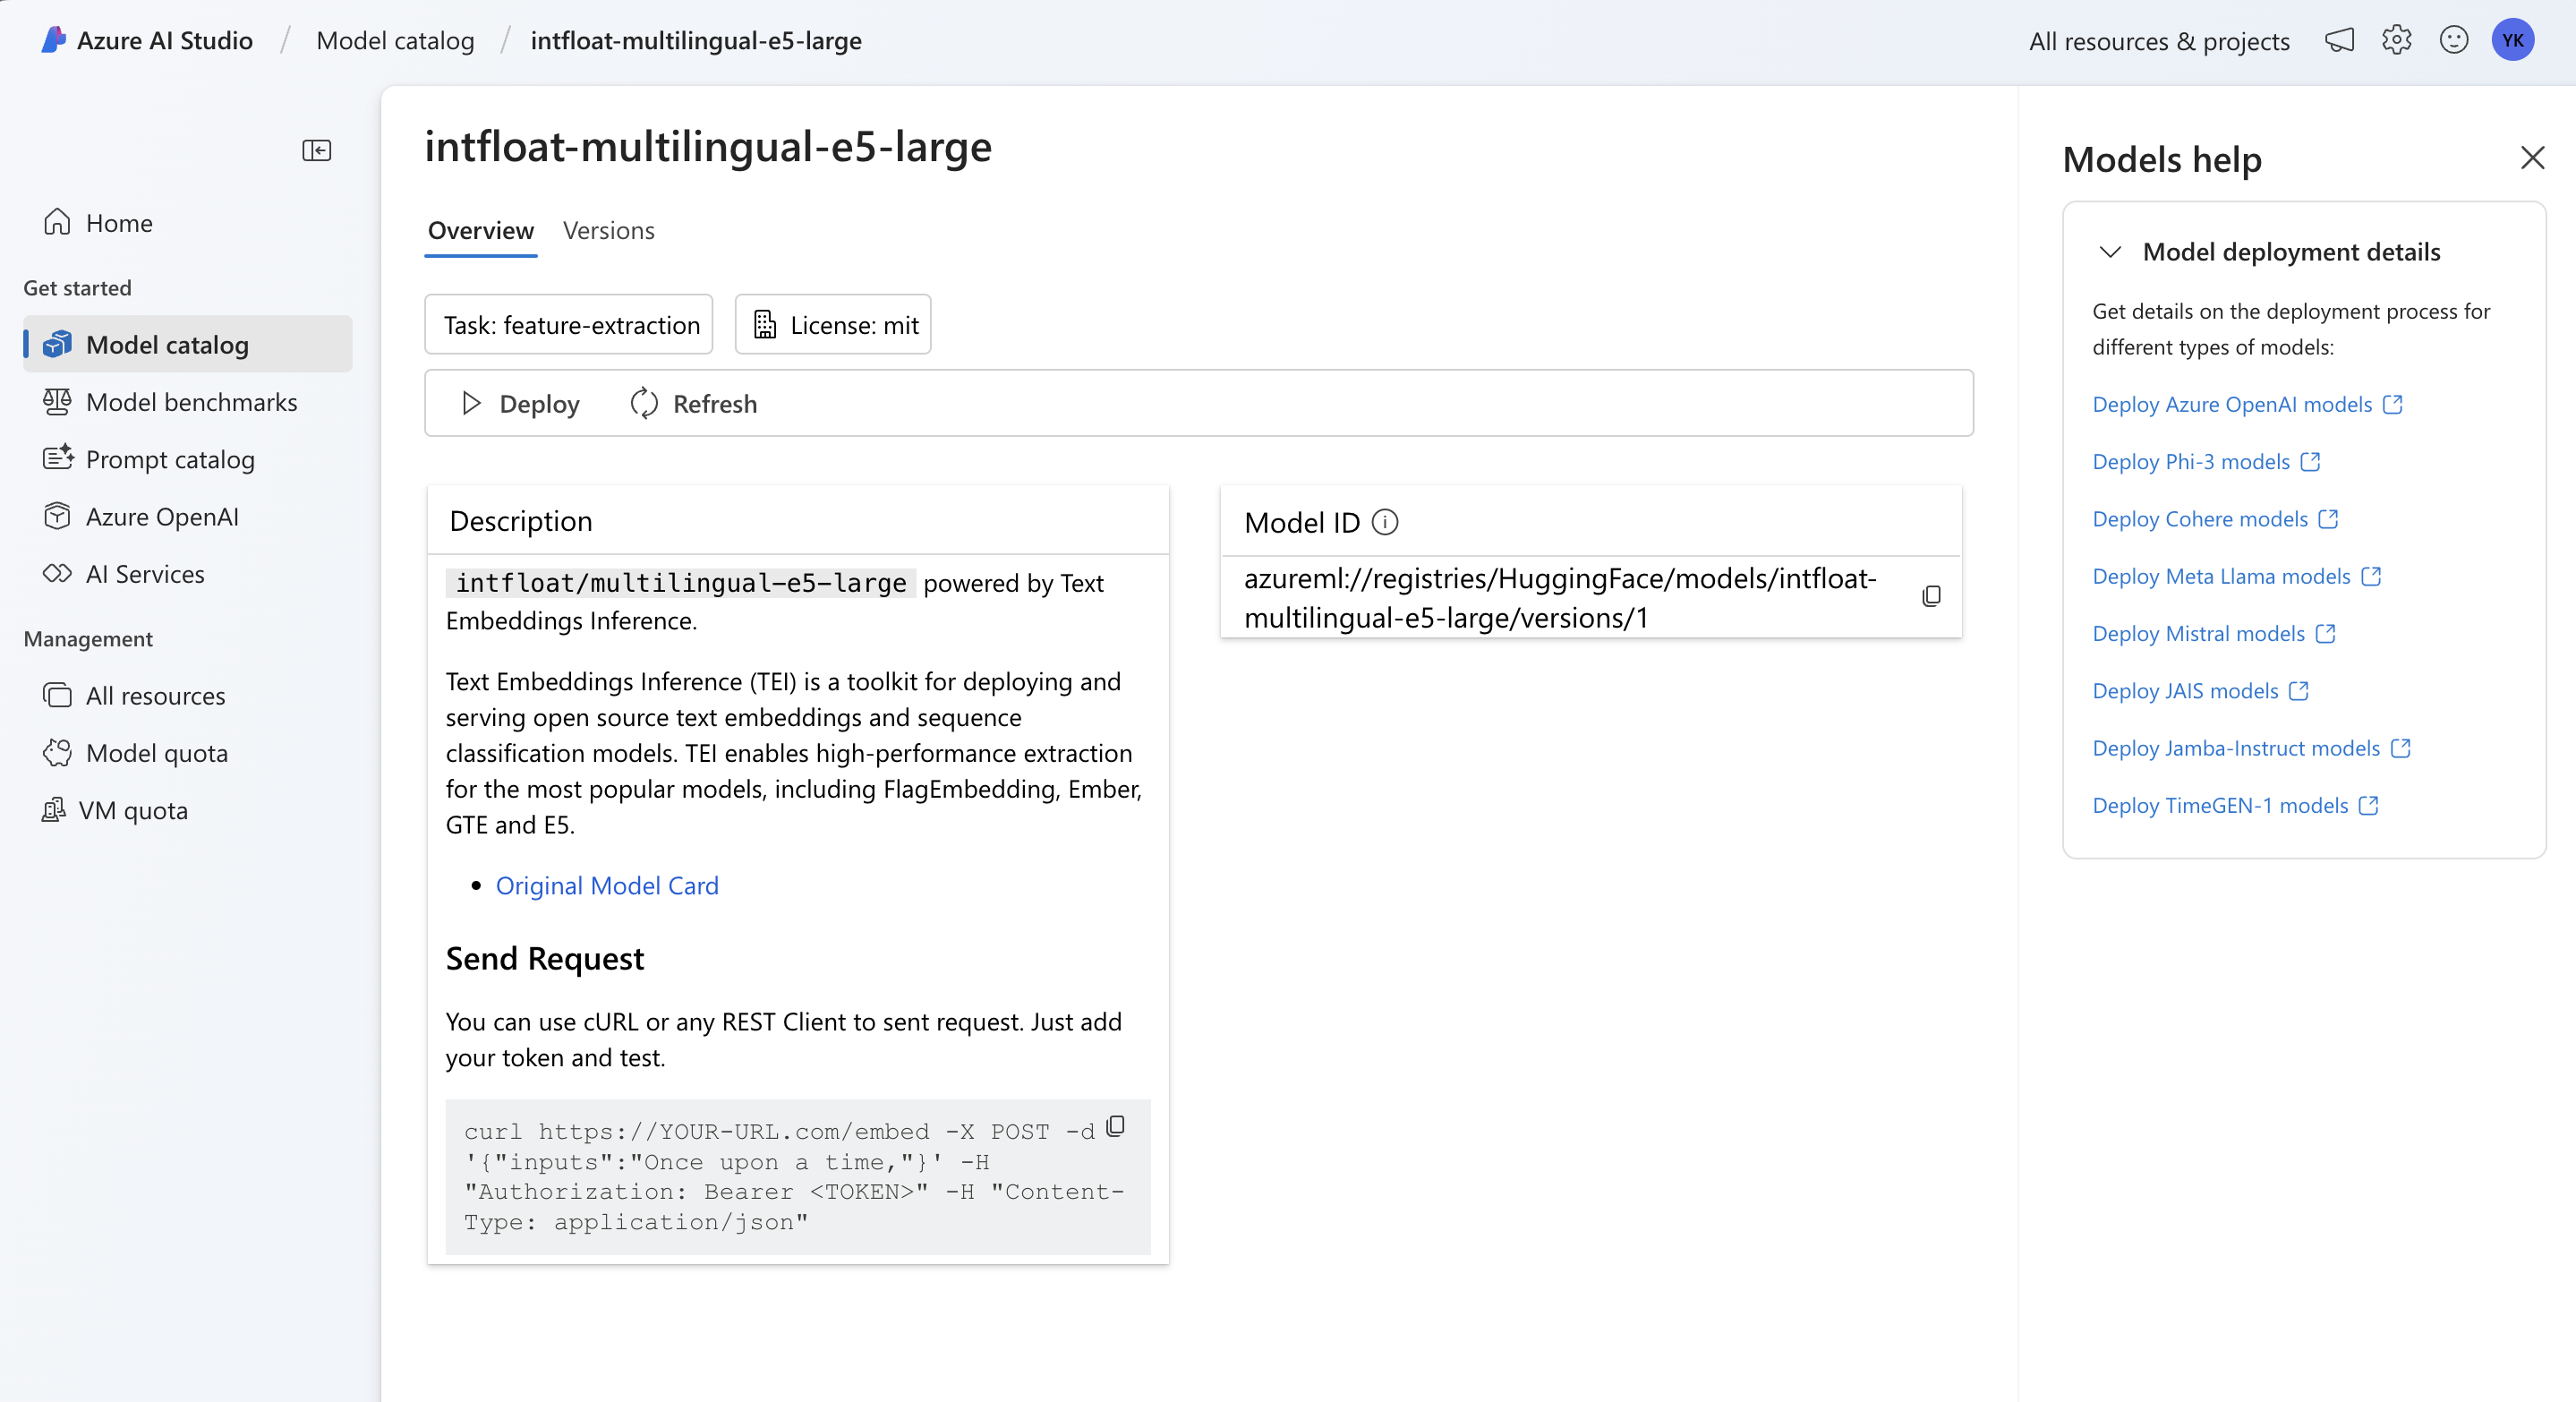This screenshot has height=1402, width=2576.
Task: Click the Task: feature-extraction tag
Action: tap(569, 324)
